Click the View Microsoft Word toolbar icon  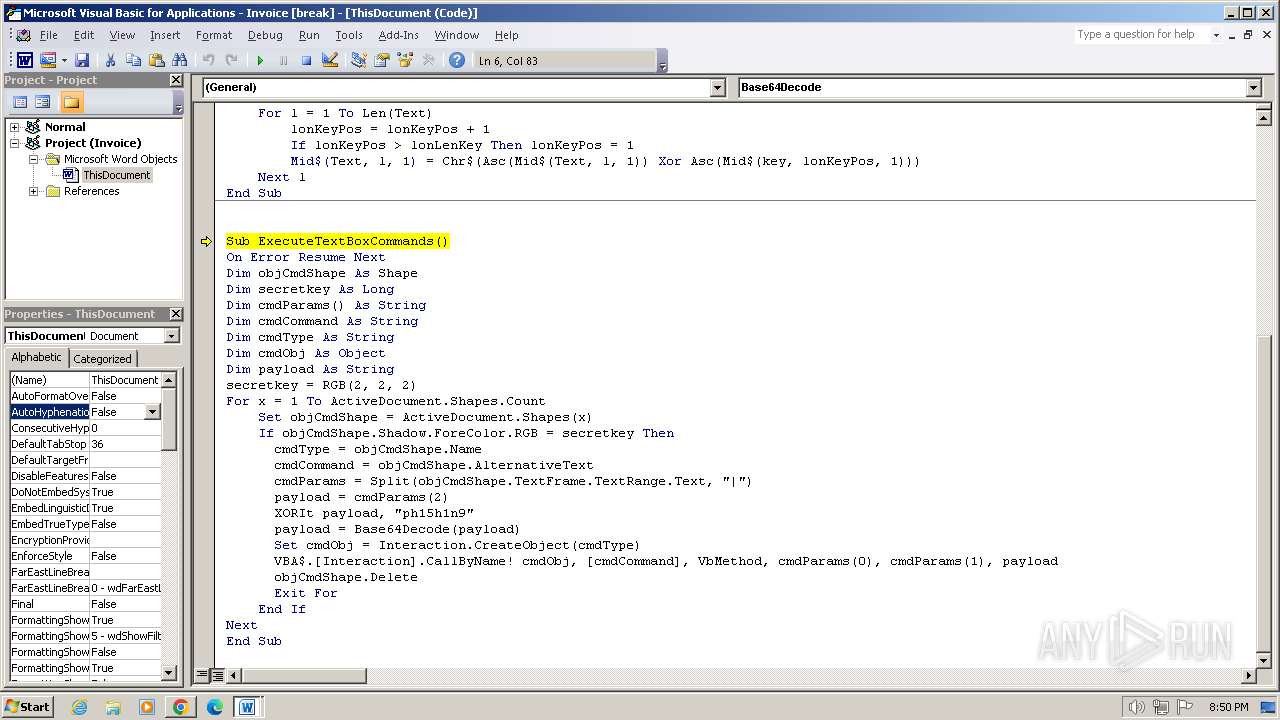click(x=24, y=61)
